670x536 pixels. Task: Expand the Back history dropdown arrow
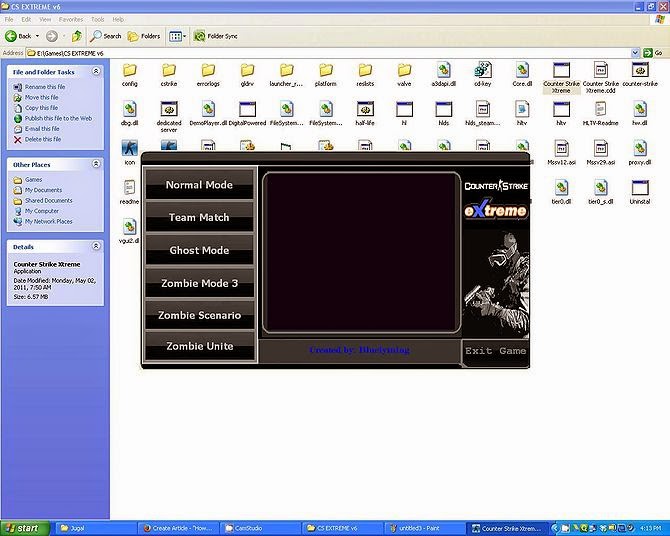click(x=37, y=36)
